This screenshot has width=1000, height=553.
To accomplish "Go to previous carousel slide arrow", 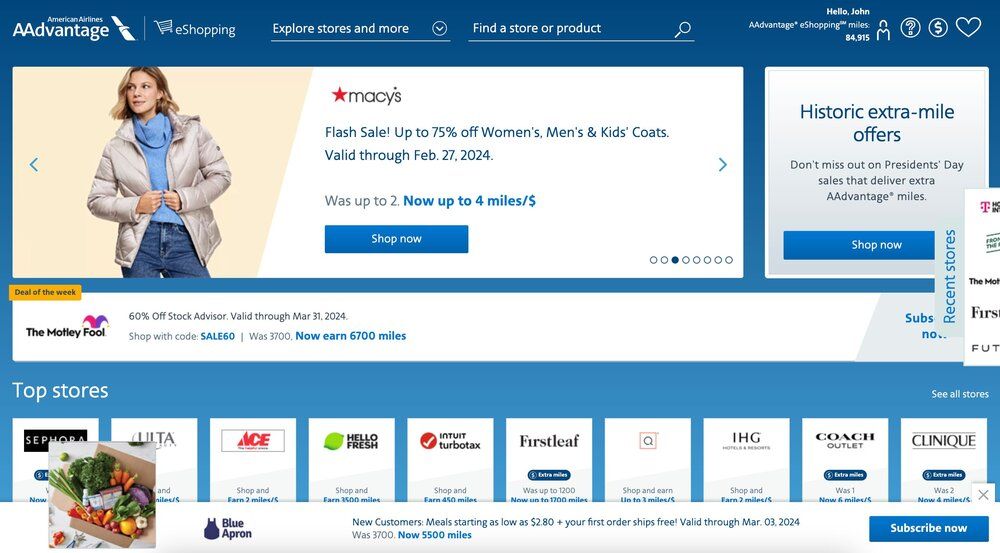I will point(34,165).
